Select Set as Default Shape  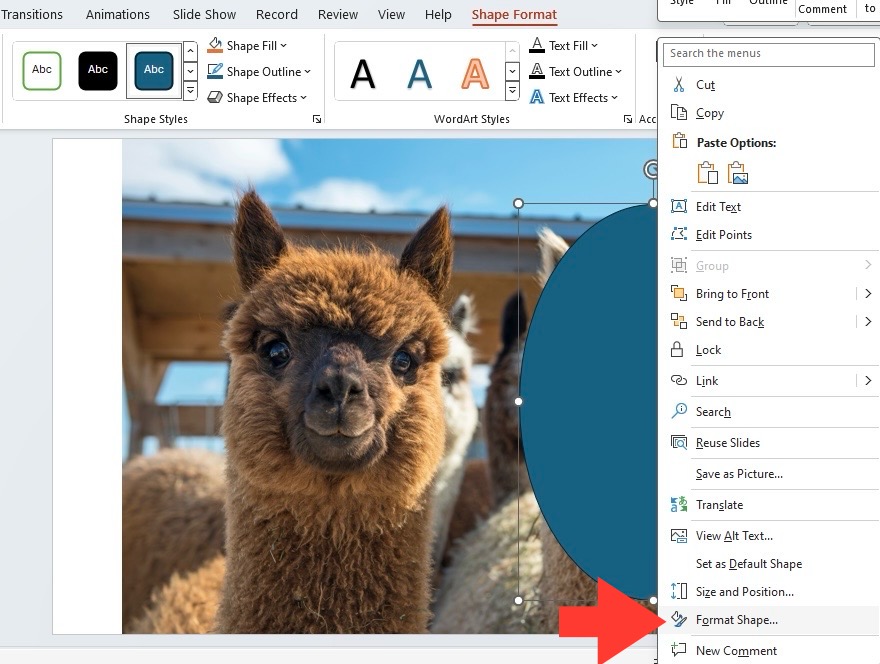pyautogui.click(x=749, y=564)
